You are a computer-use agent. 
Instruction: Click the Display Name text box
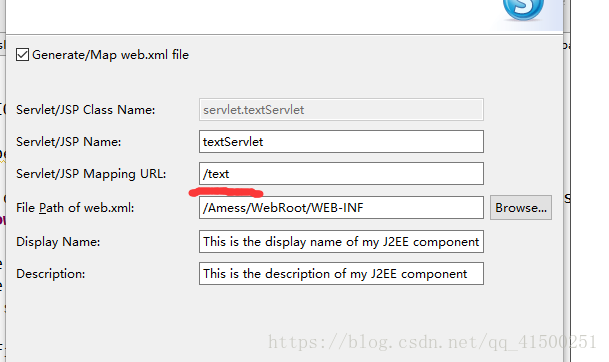coord(341,242)
